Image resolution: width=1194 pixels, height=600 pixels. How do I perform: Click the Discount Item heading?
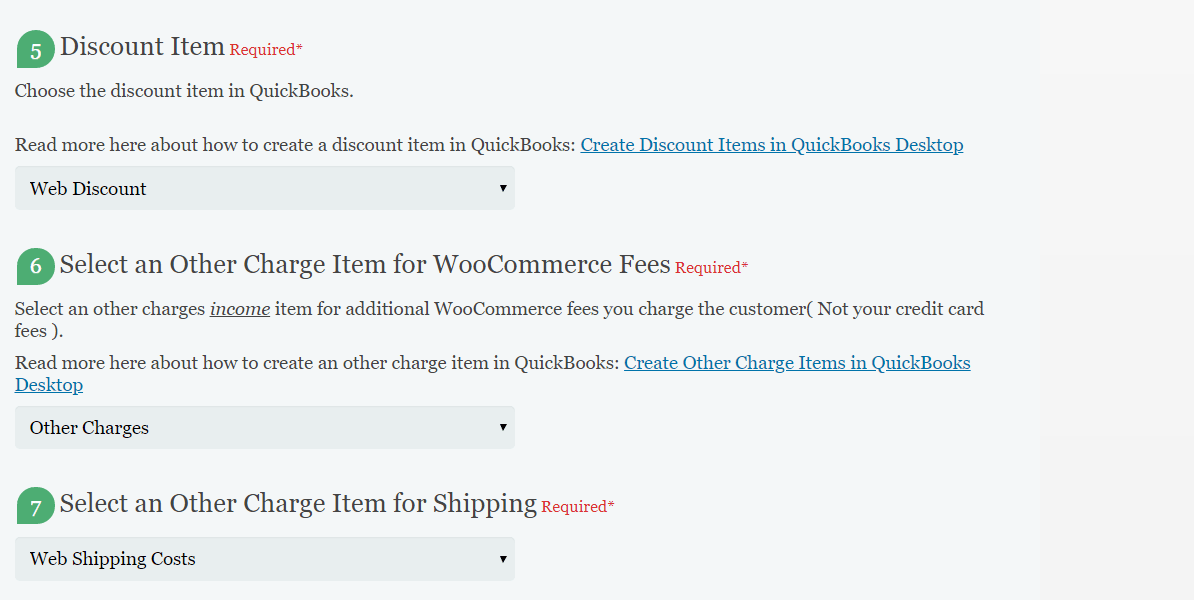point(142,46)
